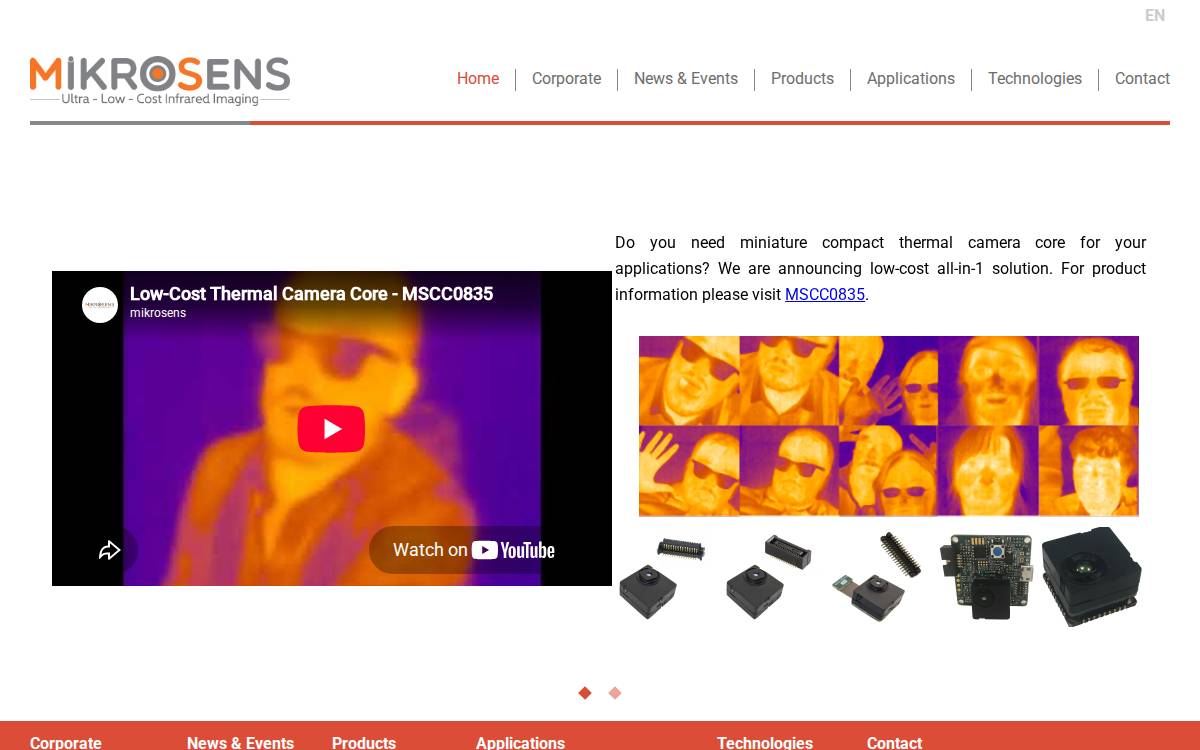The width and height of the screenshot is (1200, 750).
Task: Open the Corporate menu item
Action: (x=566, y=79)
